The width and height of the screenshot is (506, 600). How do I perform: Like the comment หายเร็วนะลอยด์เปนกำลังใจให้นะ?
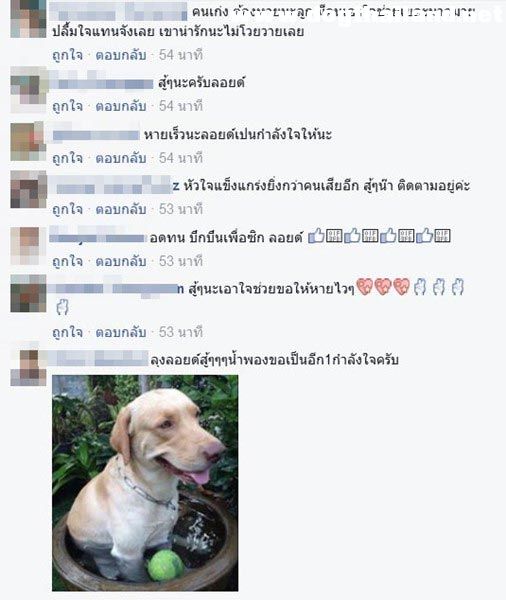67,158
